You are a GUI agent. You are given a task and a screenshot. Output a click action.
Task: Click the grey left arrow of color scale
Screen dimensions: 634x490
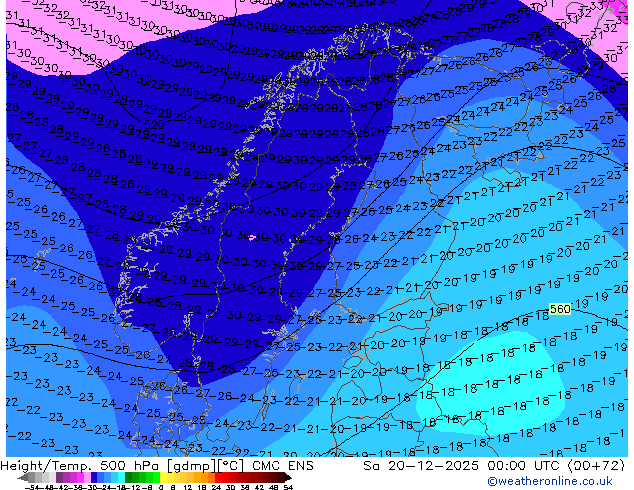[22, 478]
